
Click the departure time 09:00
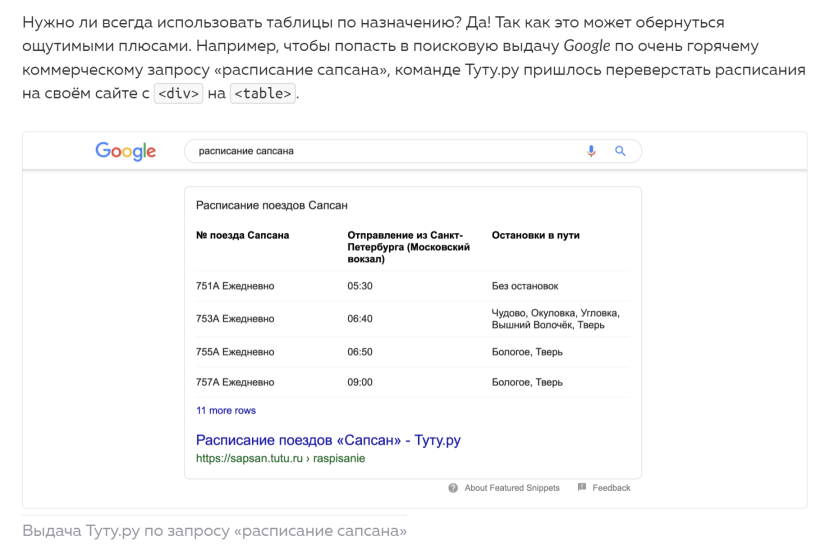coord(360,382)
